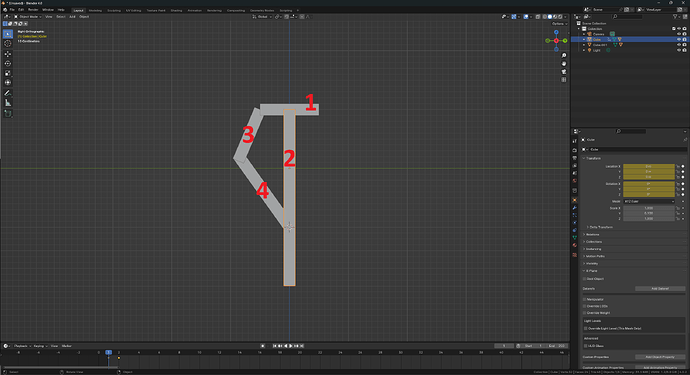Open the Physics properties tab
Viewport: 690px width, 375px height.
pyautogui.click(x=575, y=223)
